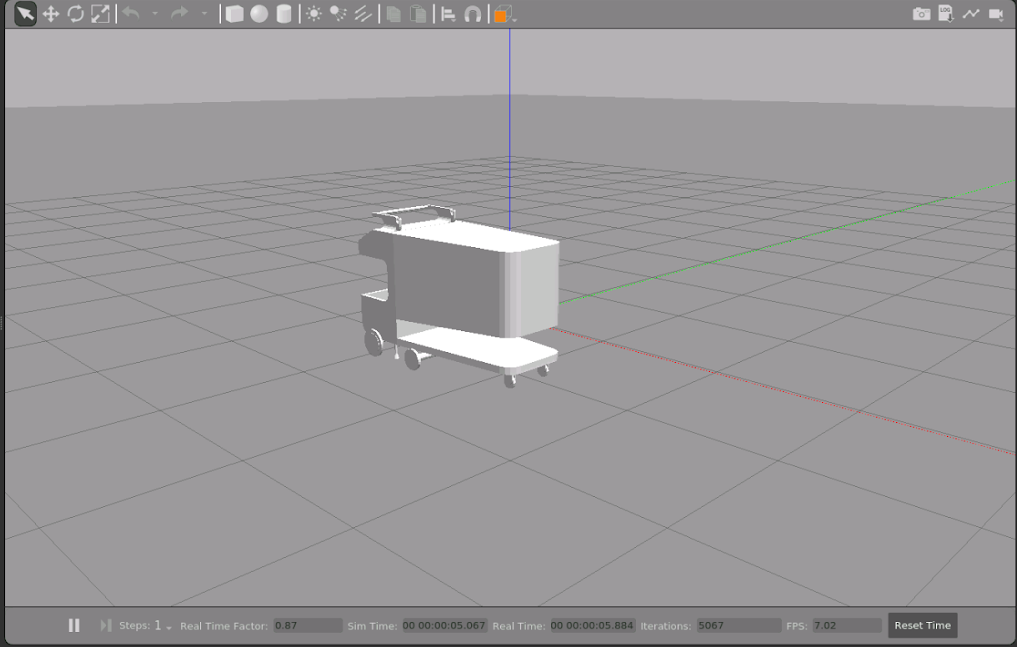
Task: Insert a sphere shape
Action: (x=259, y=14)
